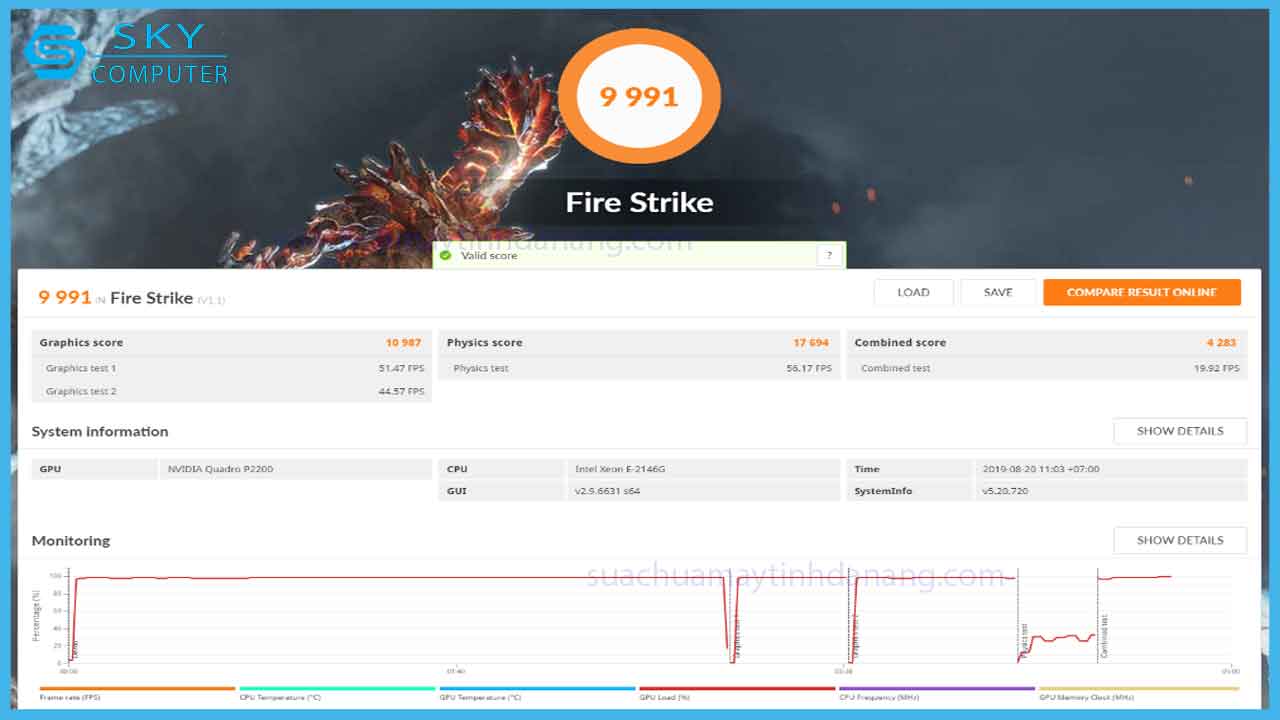Expand System information with SHOW DETAILS

tap(1180, 431)
